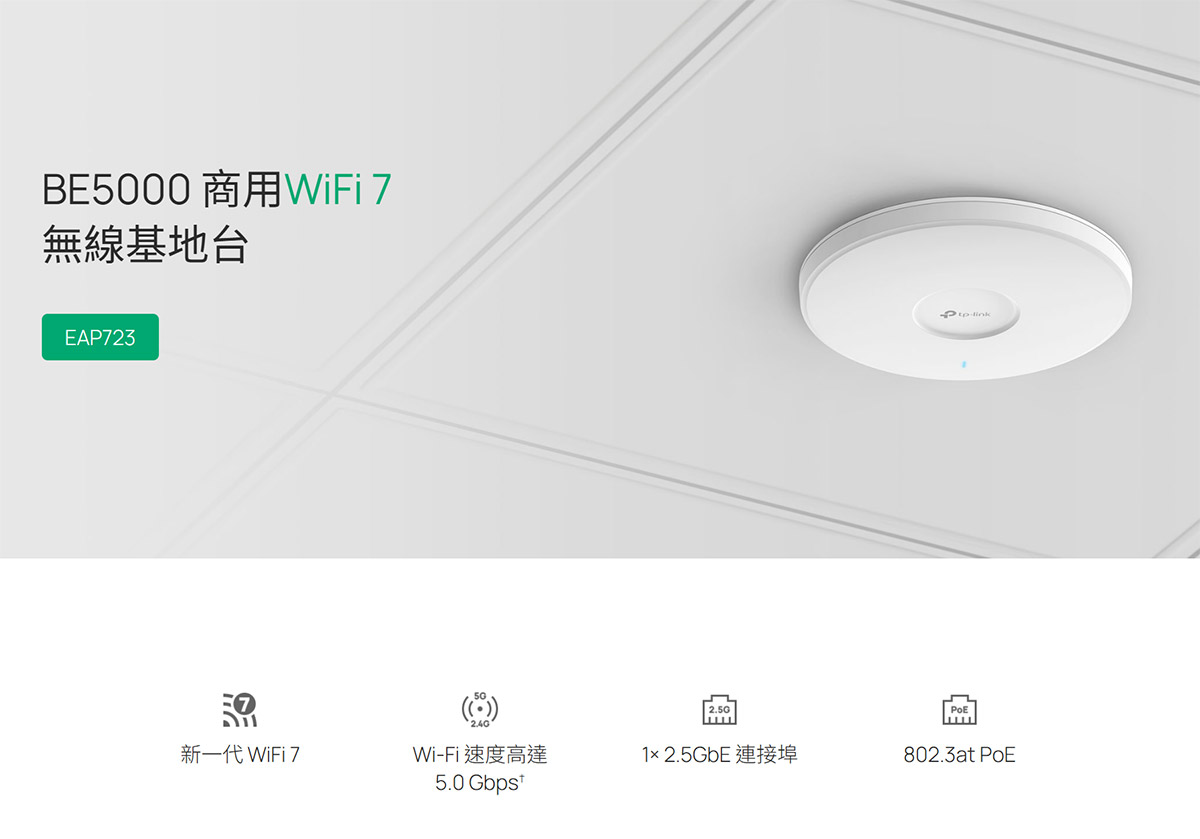
Task: Click the PoE port icon
Action: tap(959, 711)
